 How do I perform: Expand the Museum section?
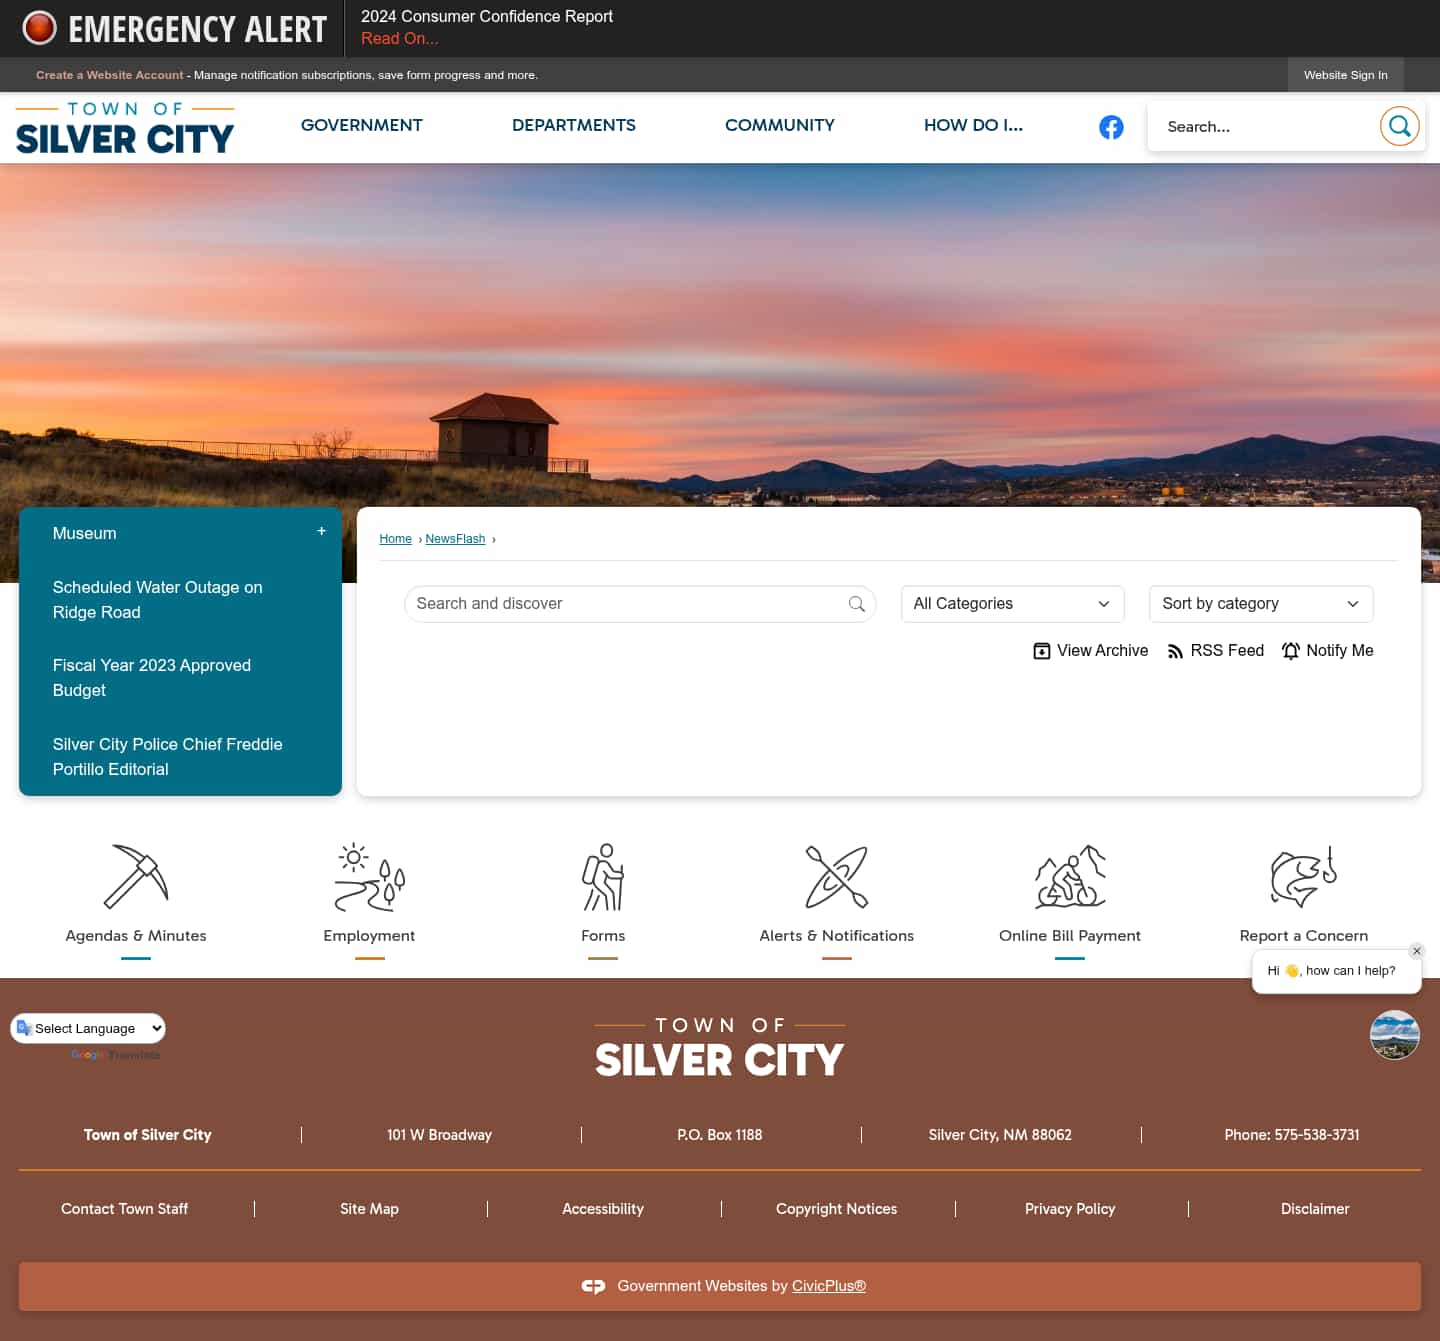pos(321,531)
